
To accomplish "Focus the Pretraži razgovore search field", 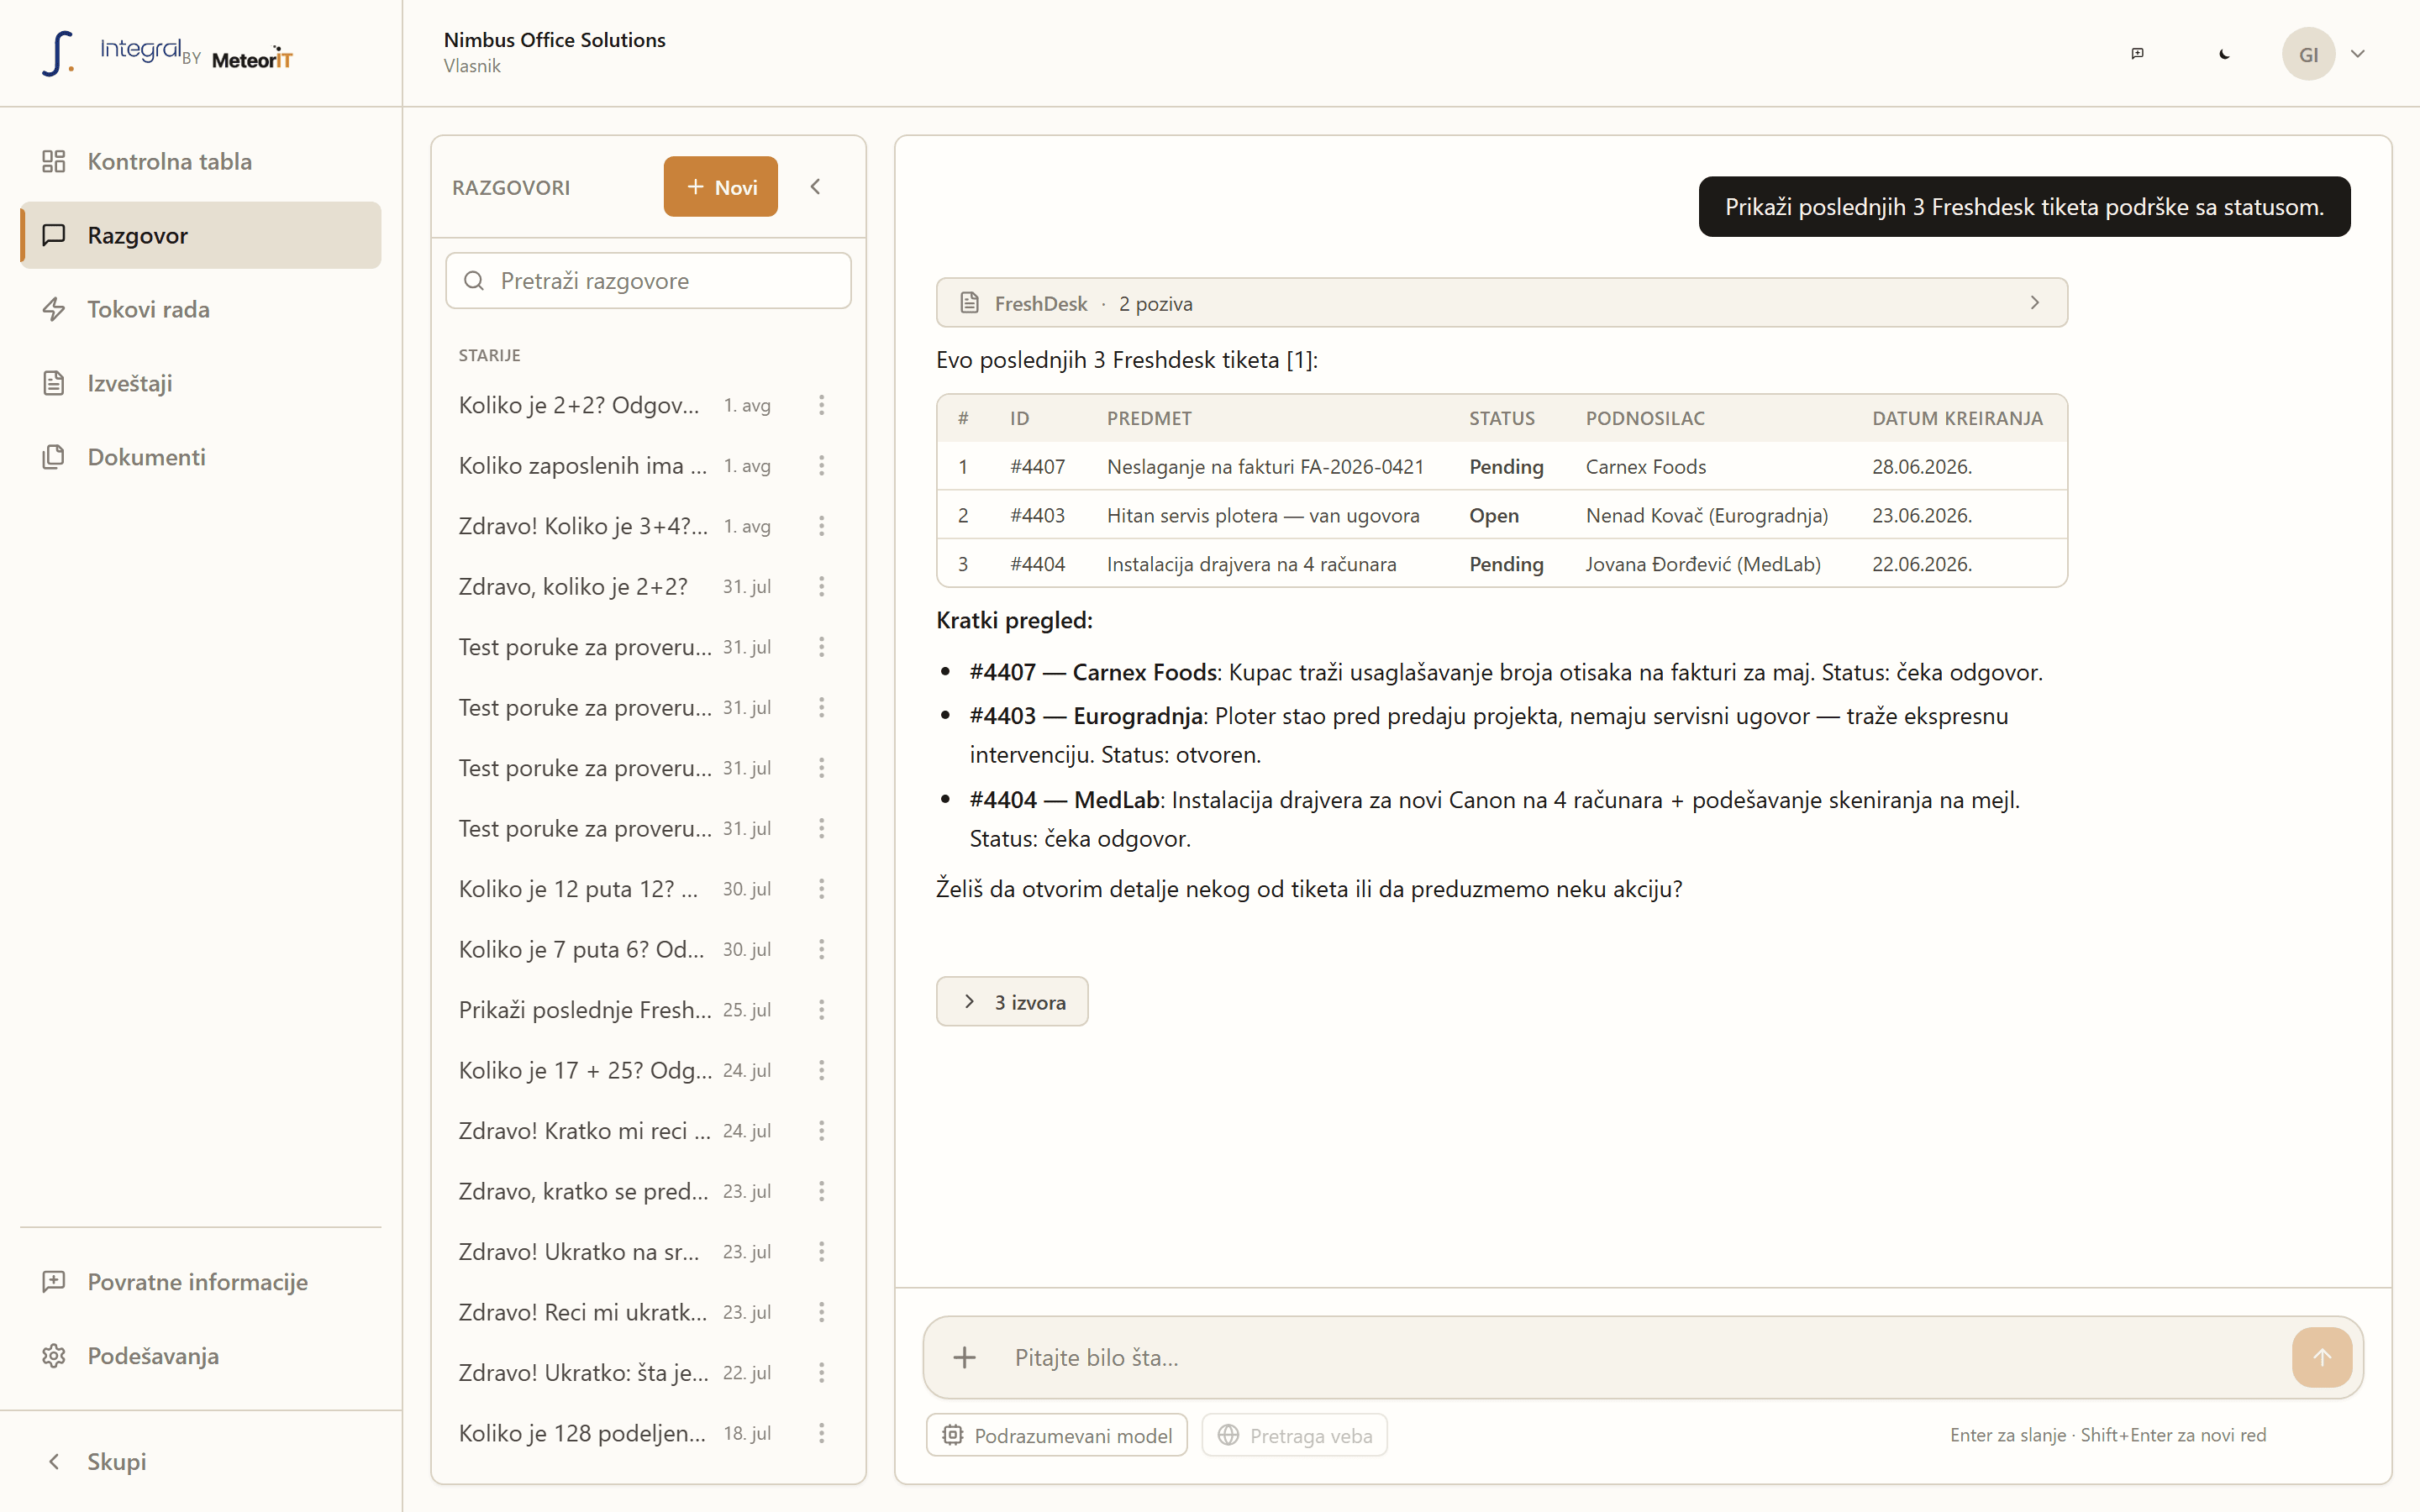I will [648, 281].
